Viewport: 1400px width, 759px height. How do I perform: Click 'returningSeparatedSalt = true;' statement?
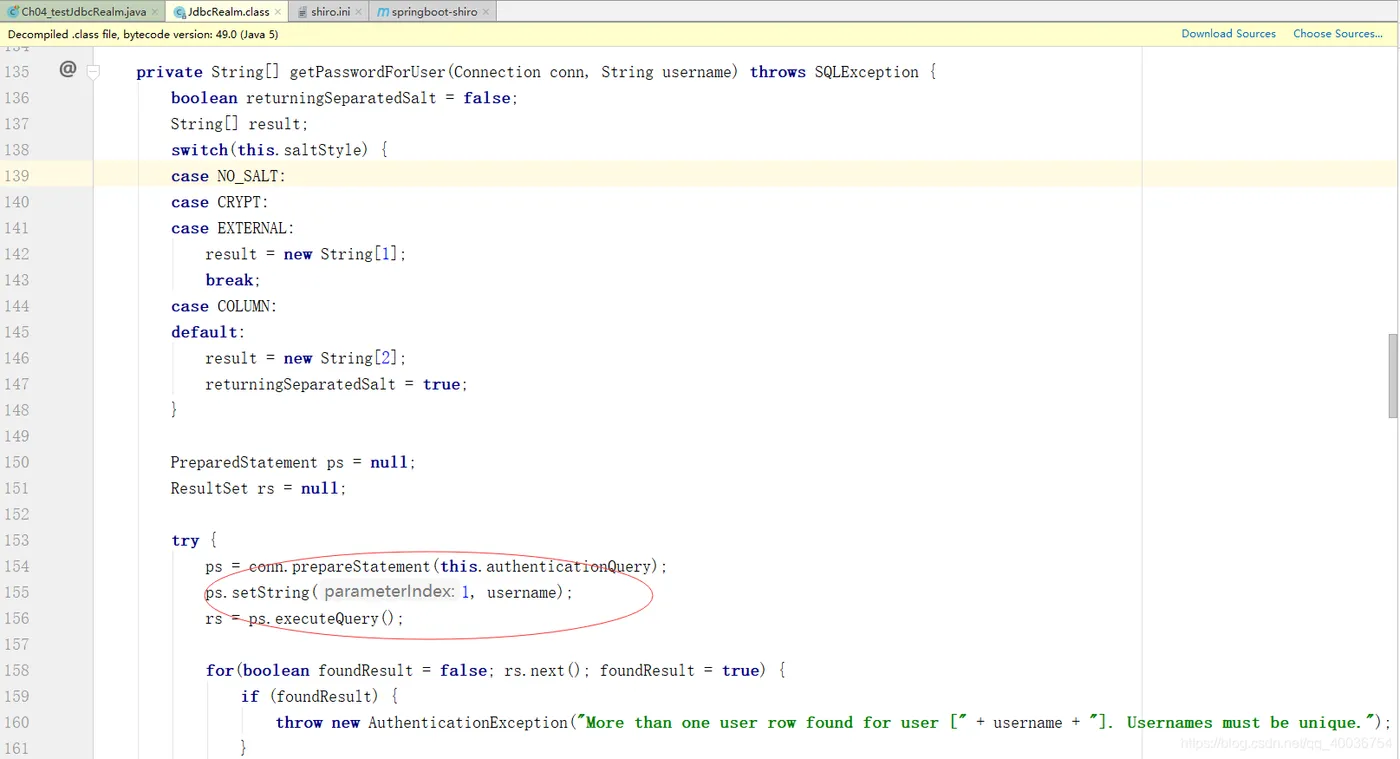(x=337, y=384)
